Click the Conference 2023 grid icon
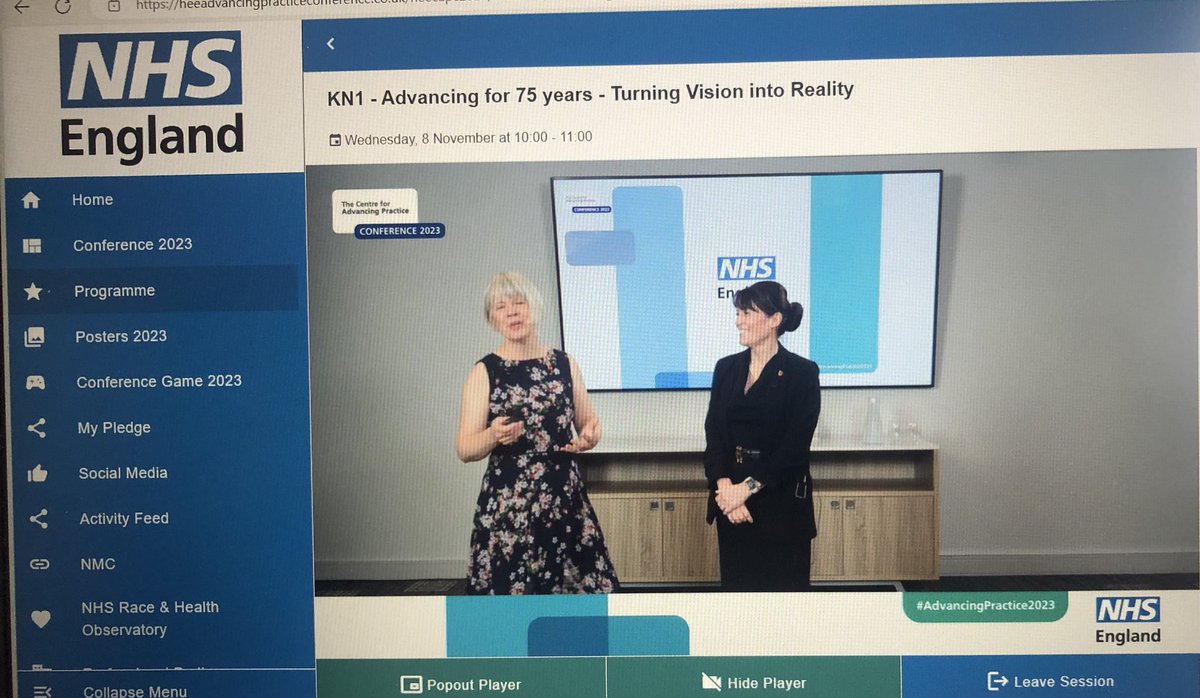The height and width of the screenshot is (698, 1200). (32, 246)
